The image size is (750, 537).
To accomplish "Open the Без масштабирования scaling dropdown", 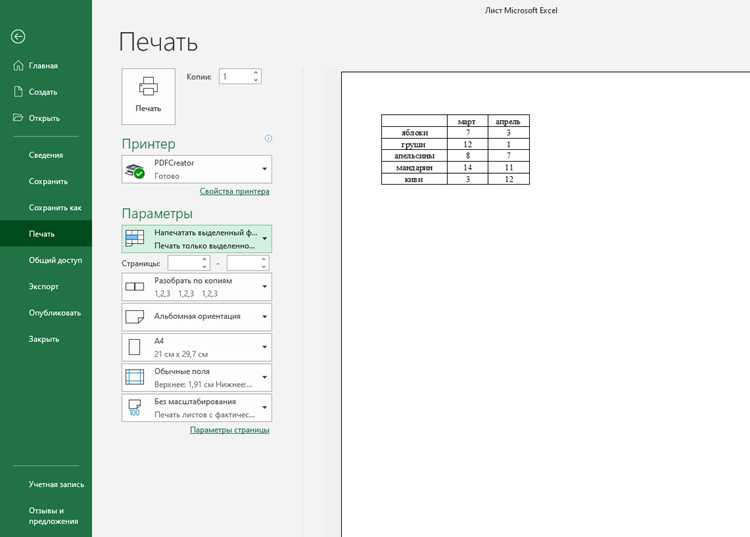I will click(265, 407).
